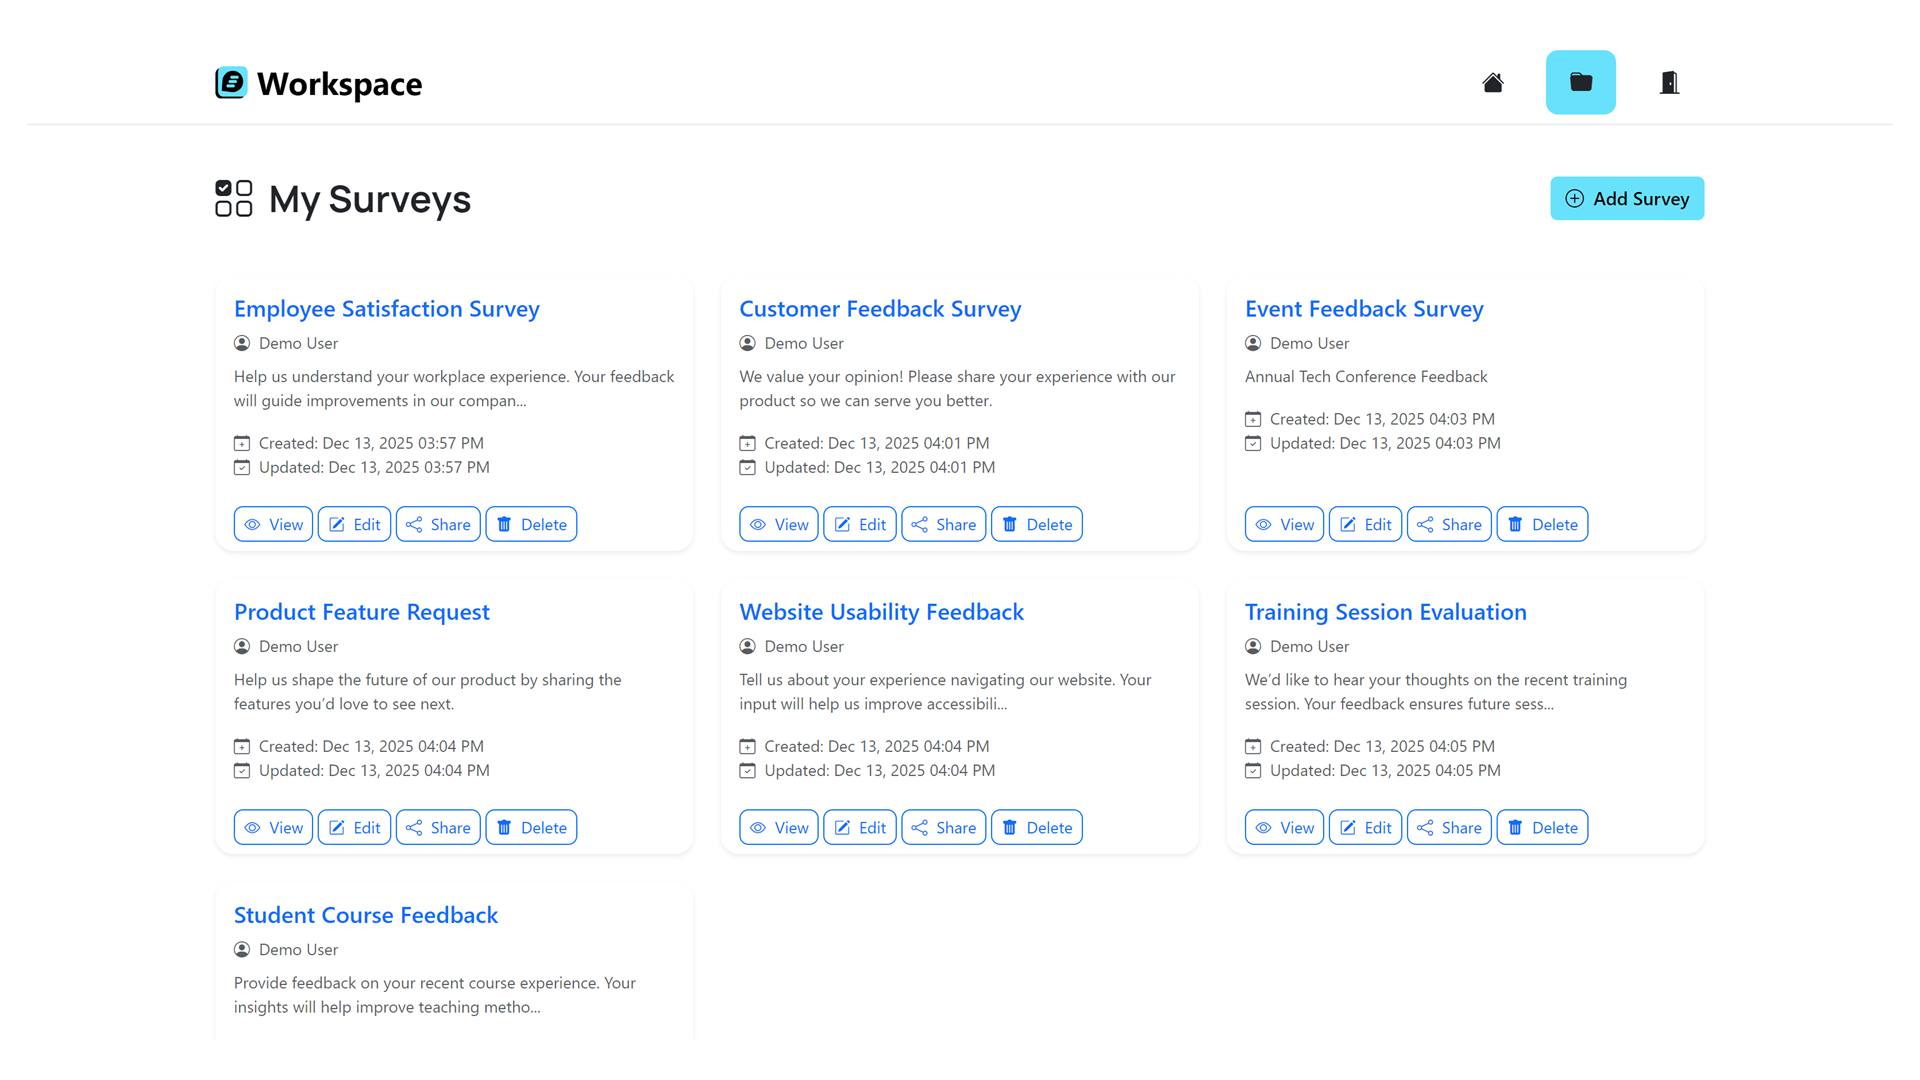
Task: View the Website Usability Feedback survey
Action: (779, 827)
